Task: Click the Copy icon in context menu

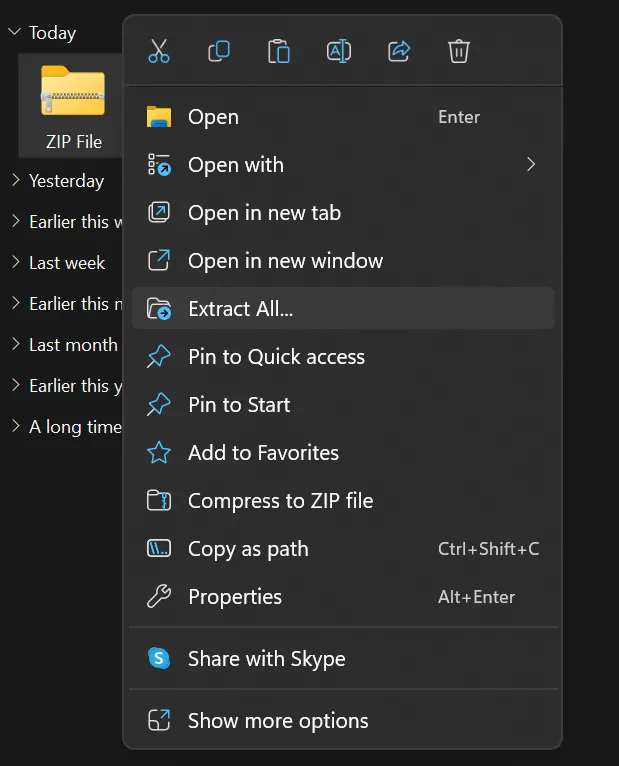Action: [x=219, y=51]
